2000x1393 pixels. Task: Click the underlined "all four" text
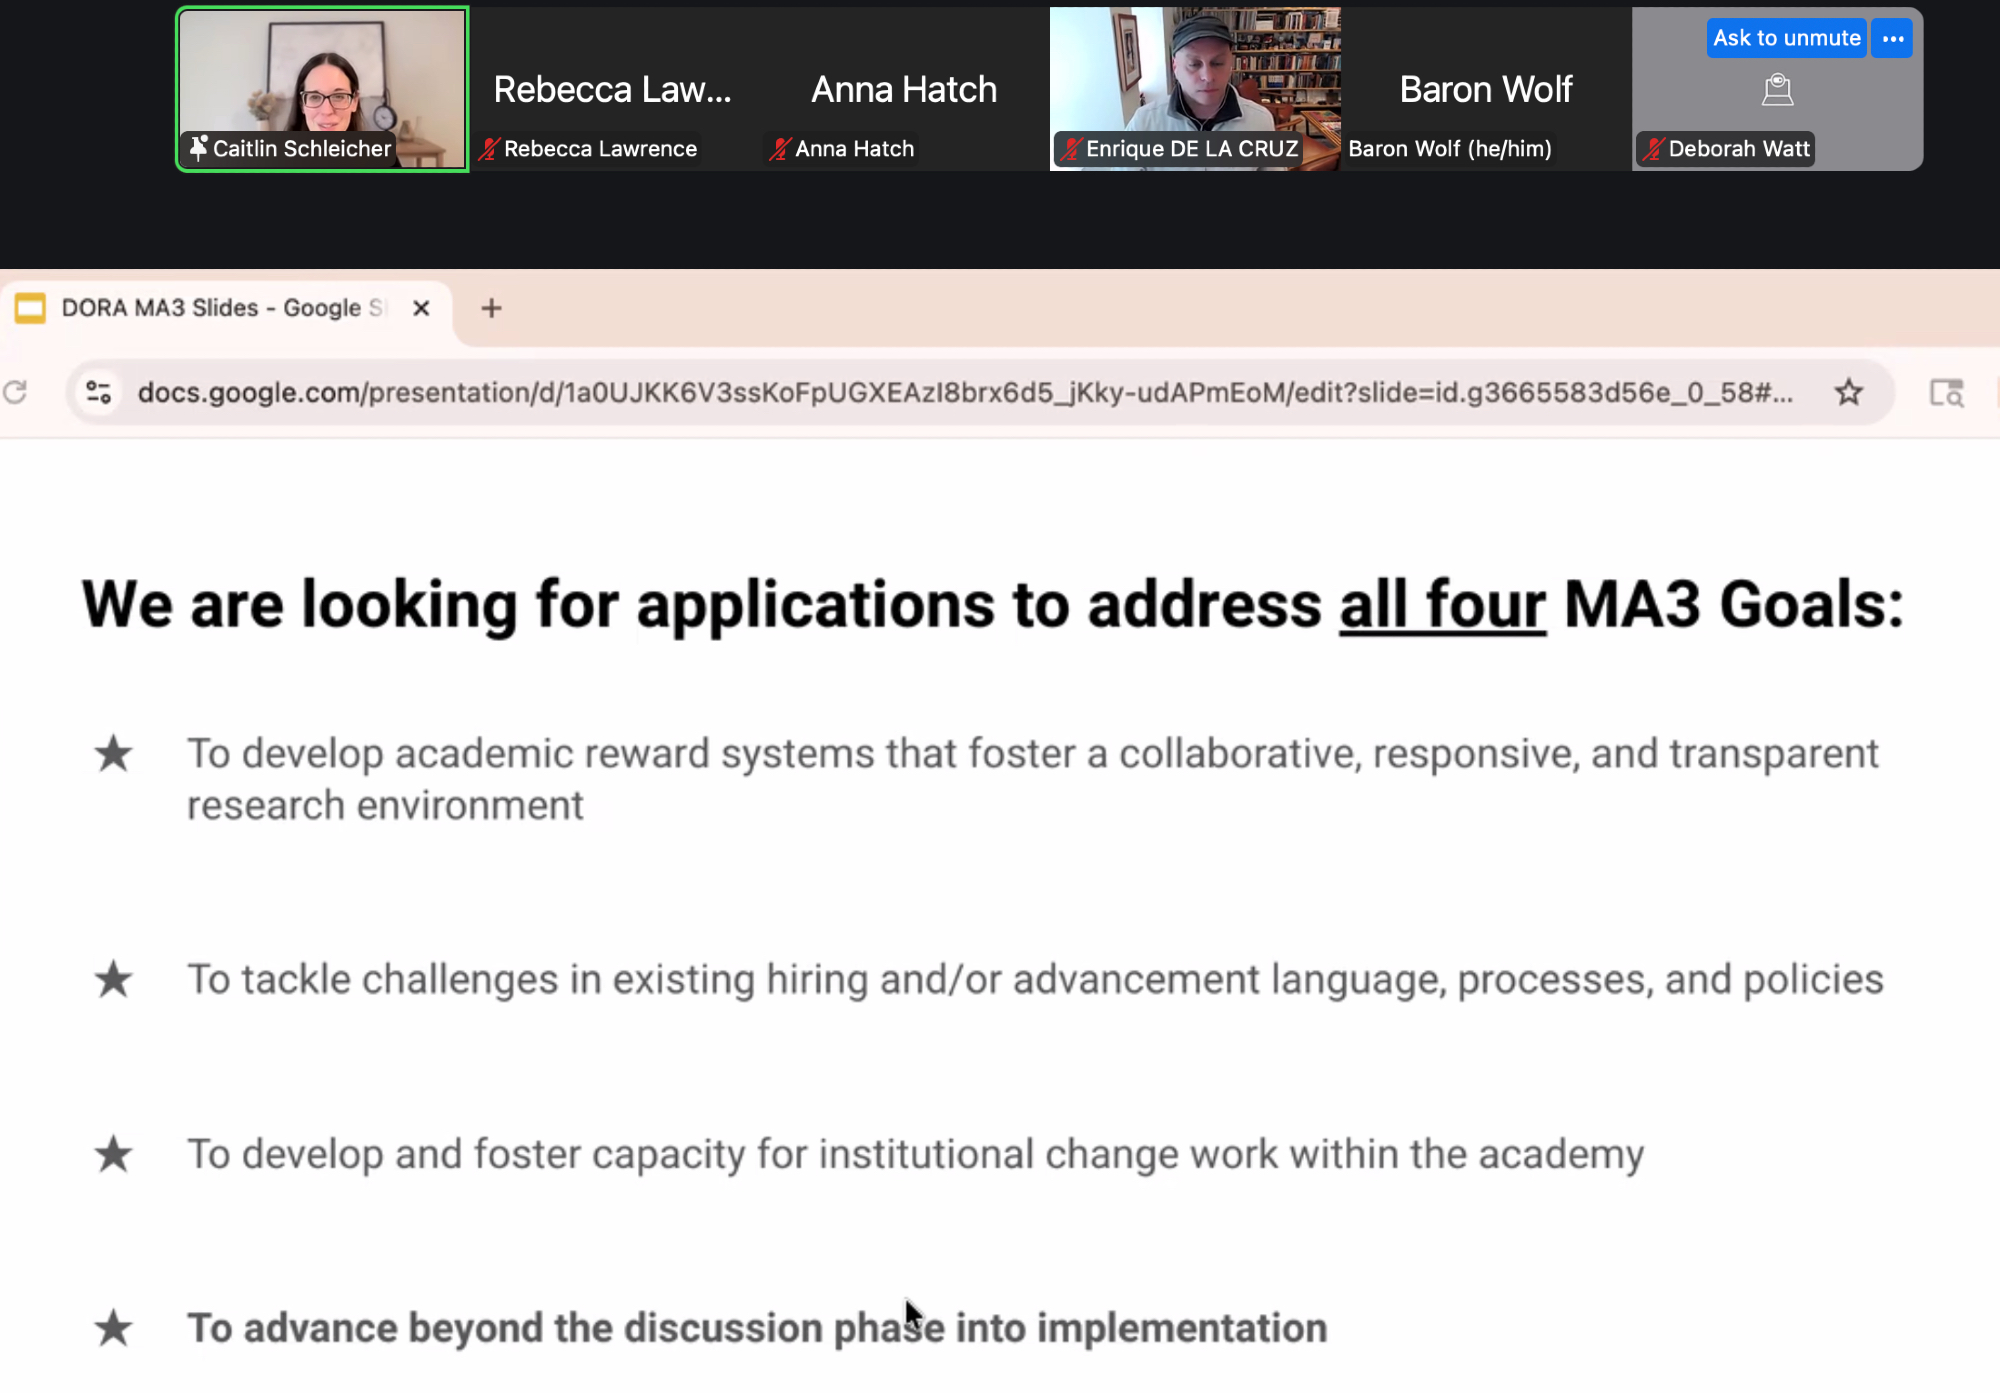(1442, 605)
